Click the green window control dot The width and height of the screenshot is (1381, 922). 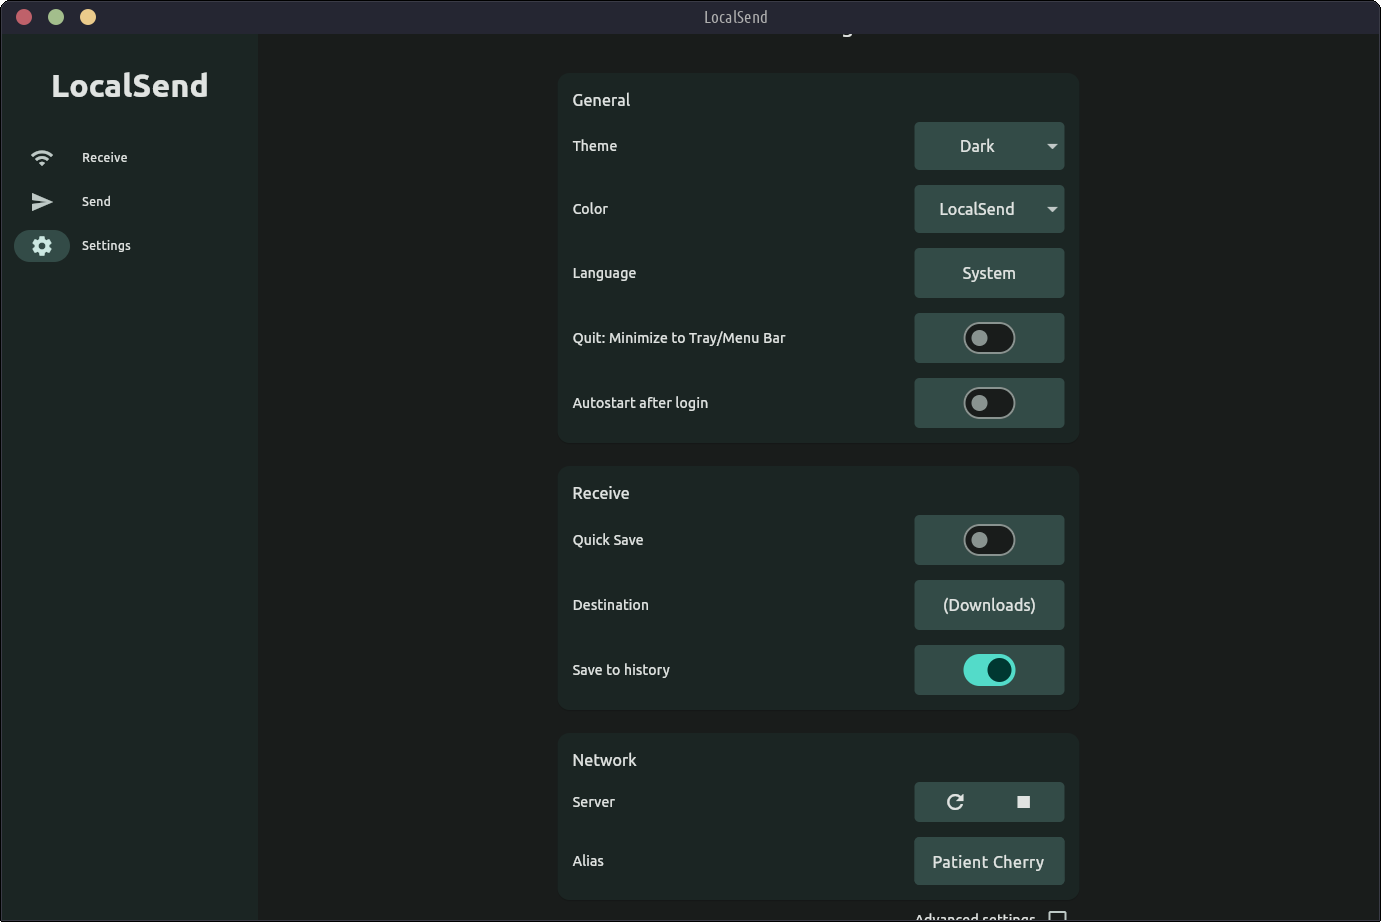click(x=56, y=17)
